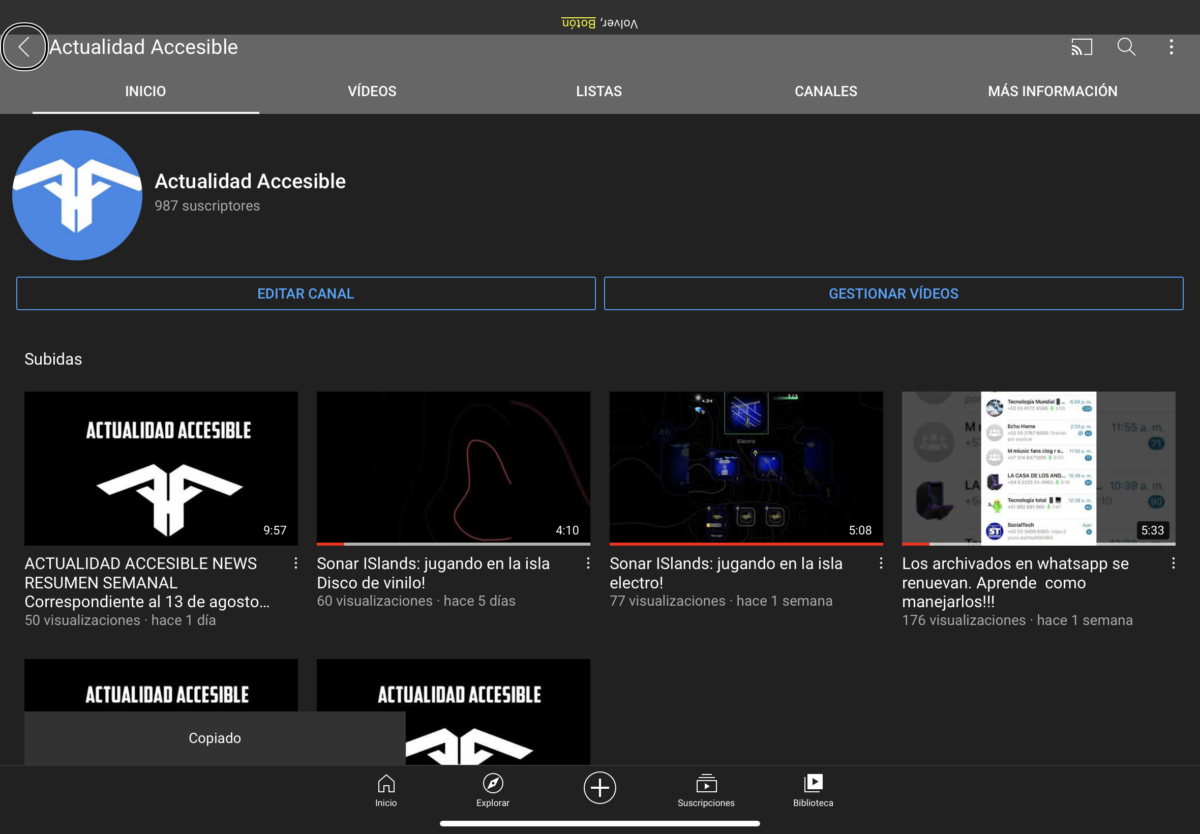Screen dimensions: 1200x834
Task: Open the 4:10 Sonar Islands thumbnail
Action: 453,468
